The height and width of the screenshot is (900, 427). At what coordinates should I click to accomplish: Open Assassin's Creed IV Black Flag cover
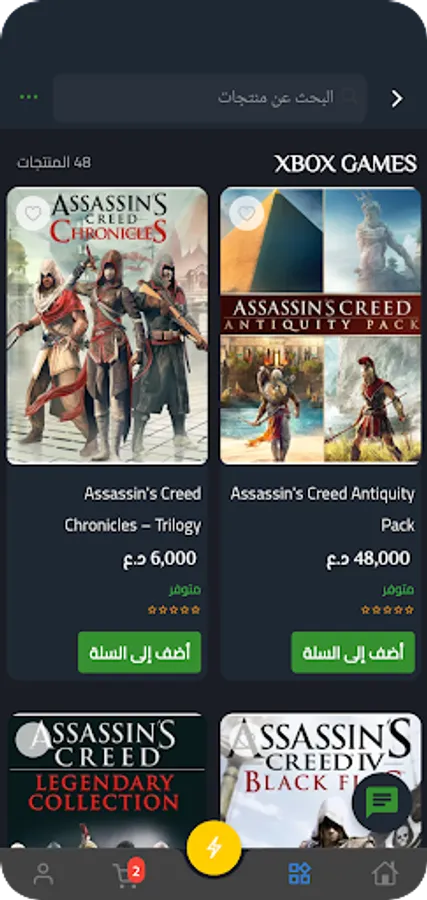tap(321, 780)
